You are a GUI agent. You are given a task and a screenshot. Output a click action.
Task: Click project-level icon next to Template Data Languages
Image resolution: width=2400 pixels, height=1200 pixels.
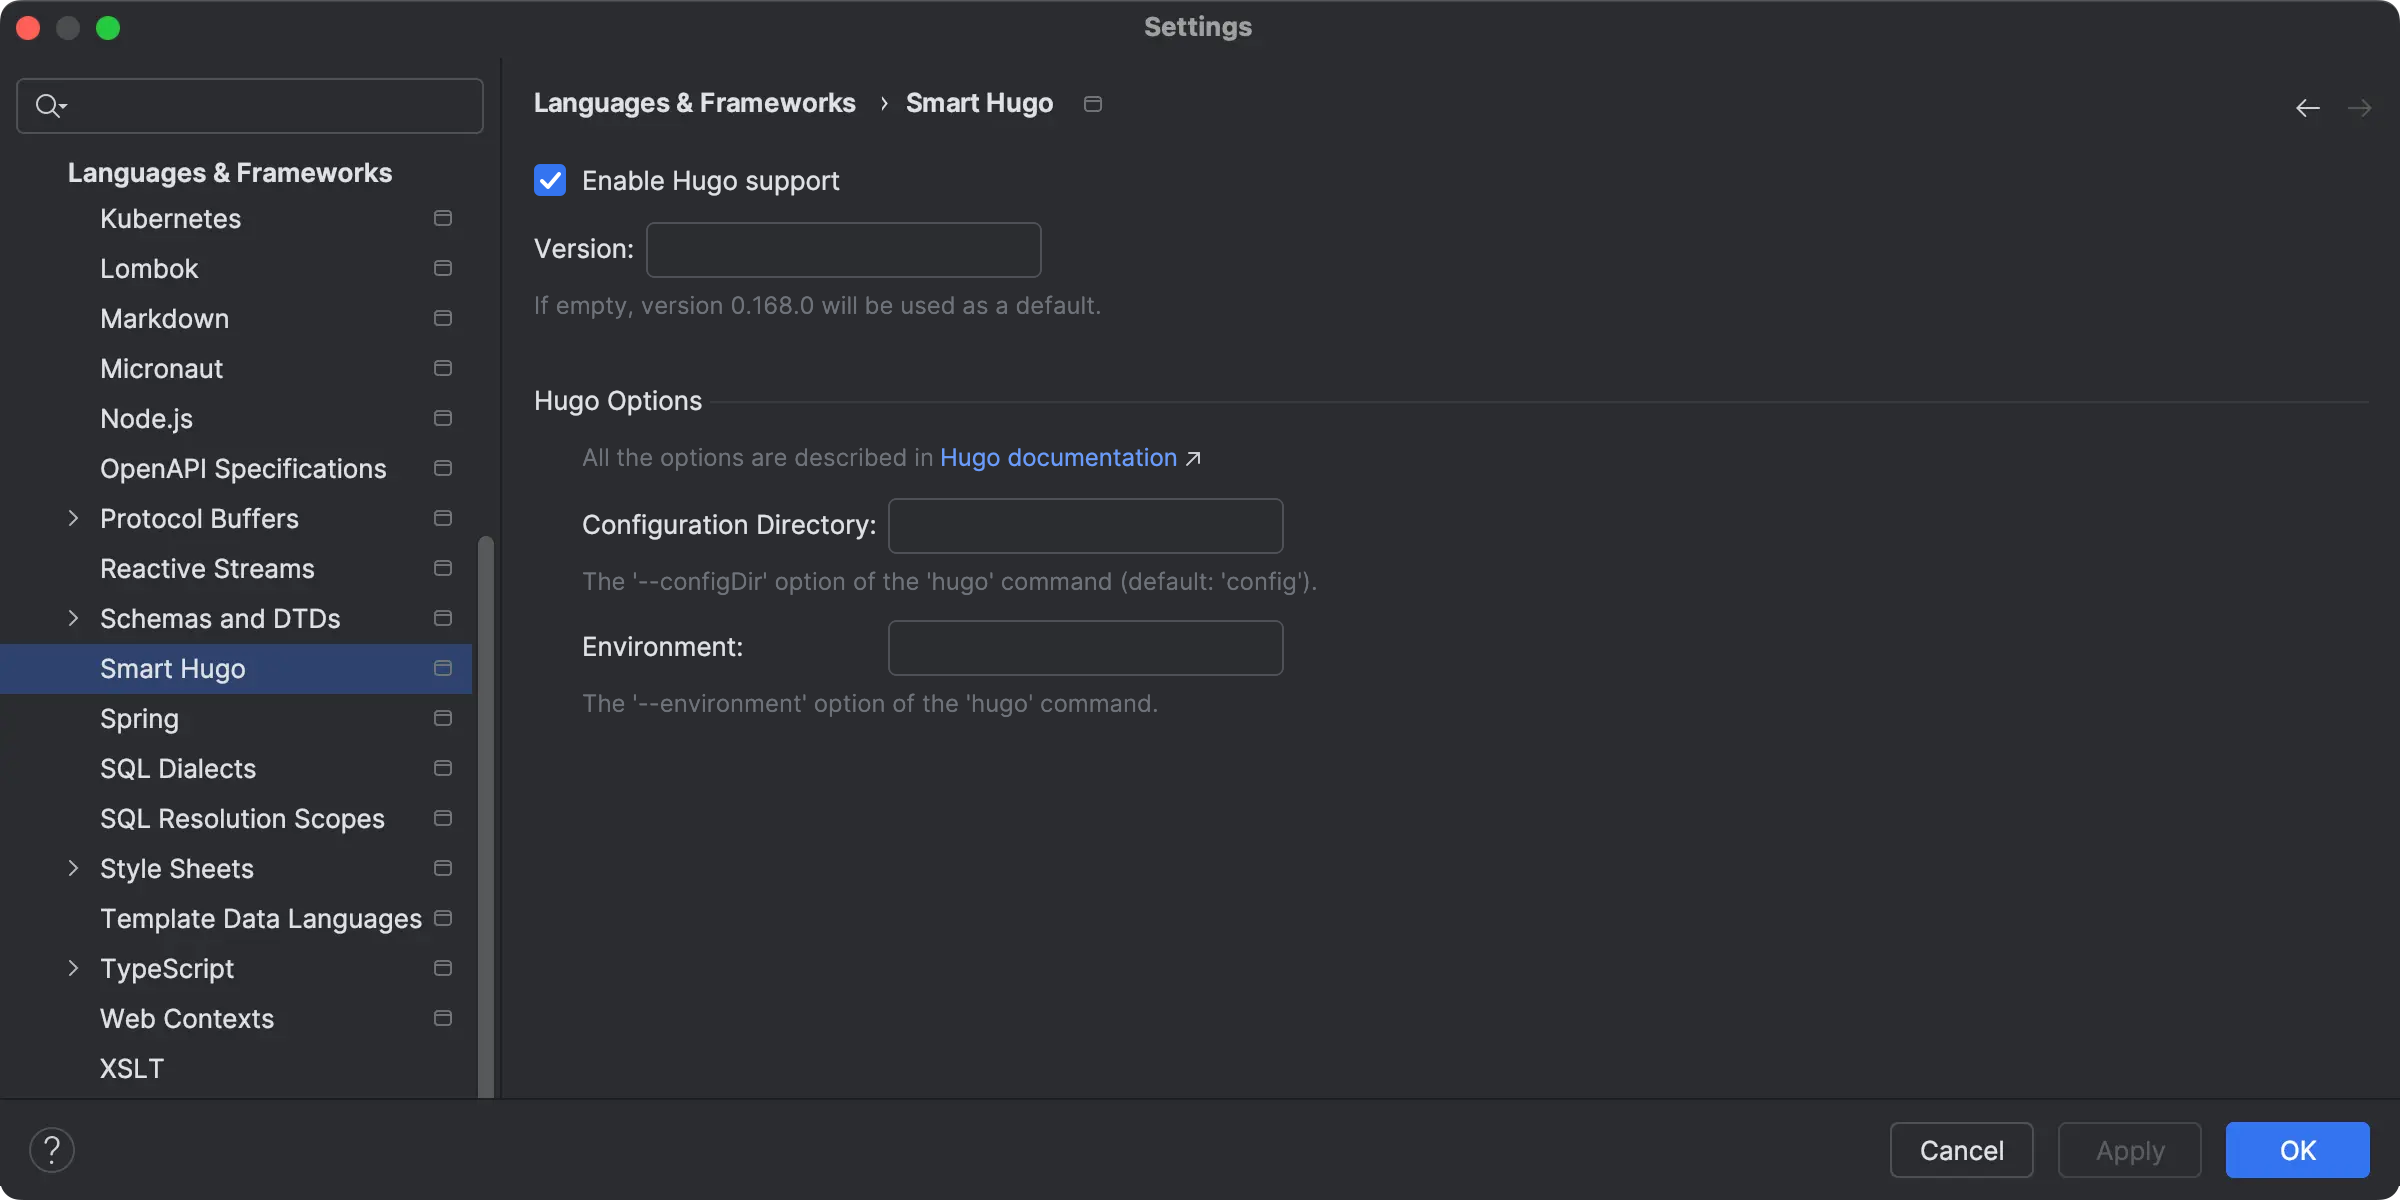[x=443, y=918]
